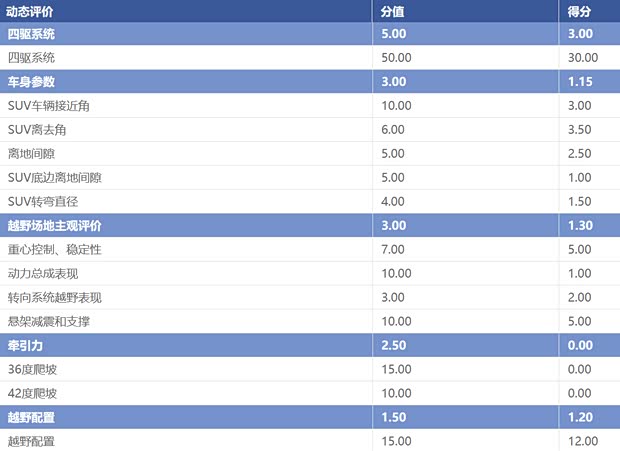
Task: Select the 车身参数 section header
Action: 32,81
